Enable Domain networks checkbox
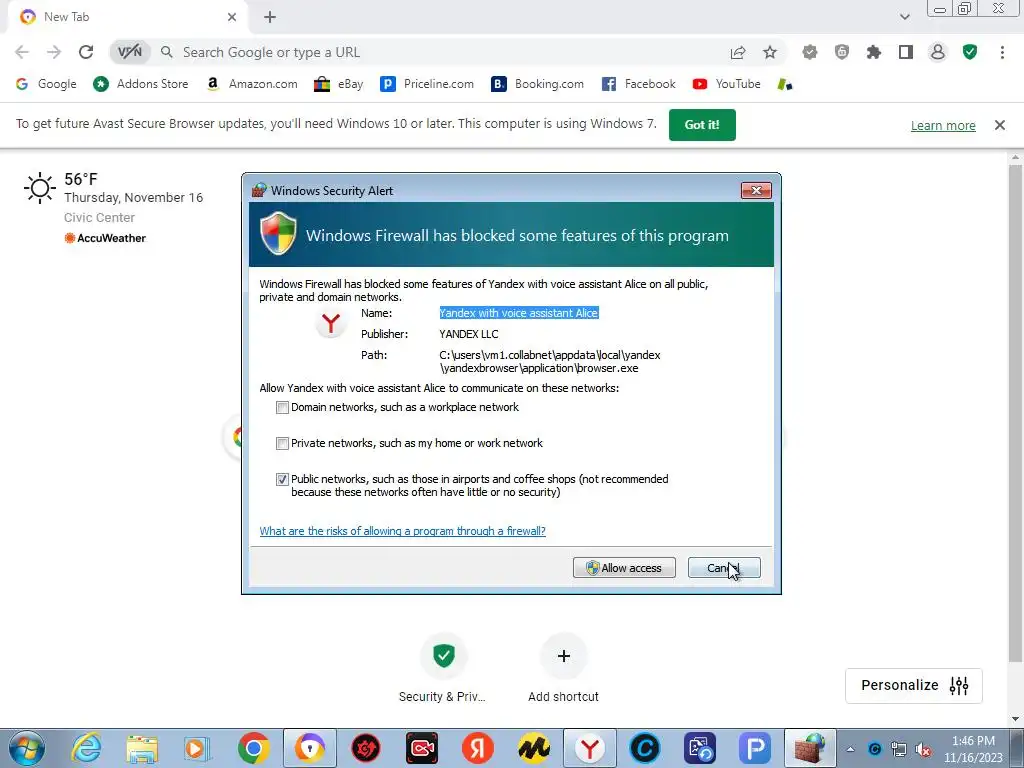This screenshot has height=768, width=1024. 282,408
